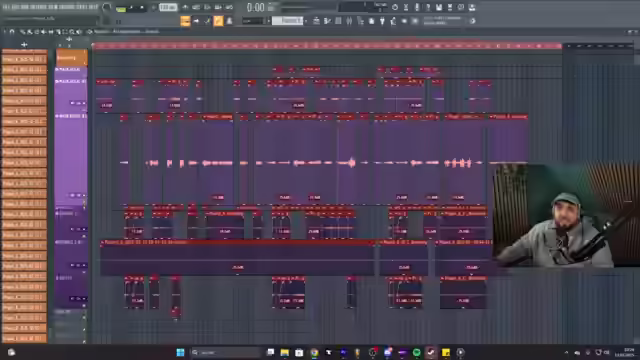
Task: Click the Windows Start button
Action: coord(180,352)
